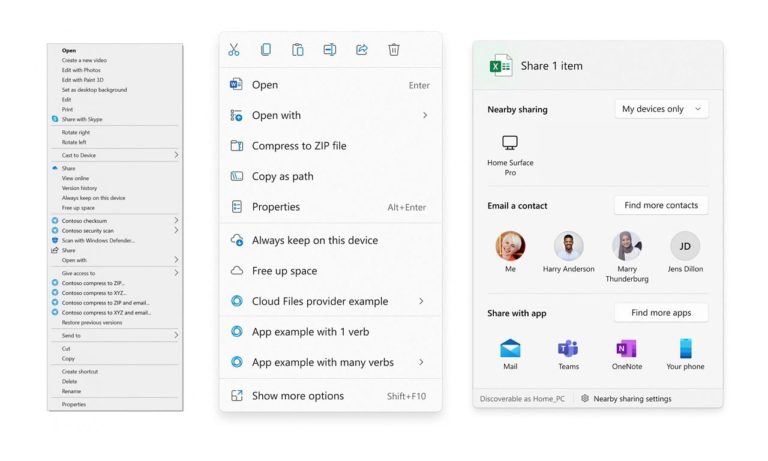This screenshot has height=461, width=768.
Task: Select Rotate left
Action: (x=73, y=142)
